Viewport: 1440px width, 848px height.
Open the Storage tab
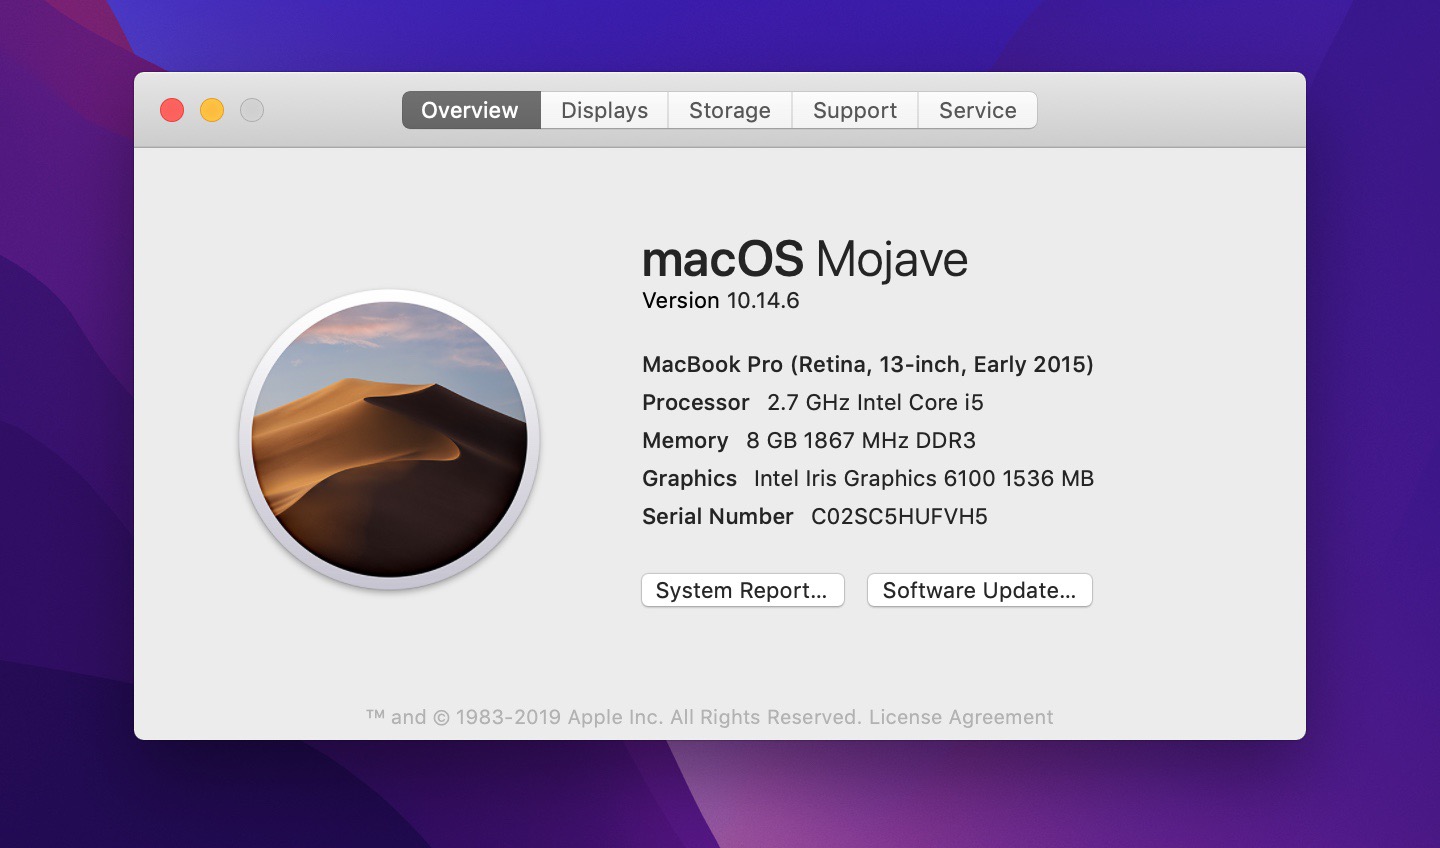click(730, 110)
